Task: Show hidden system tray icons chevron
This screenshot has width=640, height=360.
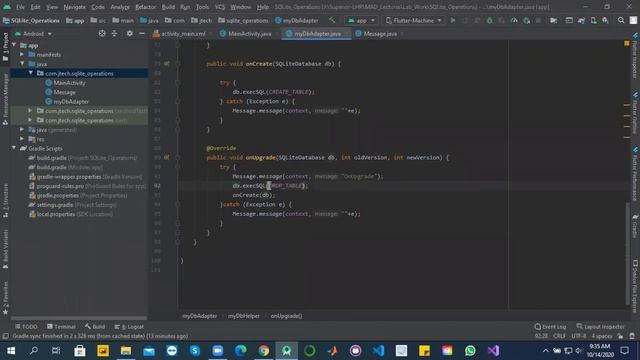Action: coord(545,351)
